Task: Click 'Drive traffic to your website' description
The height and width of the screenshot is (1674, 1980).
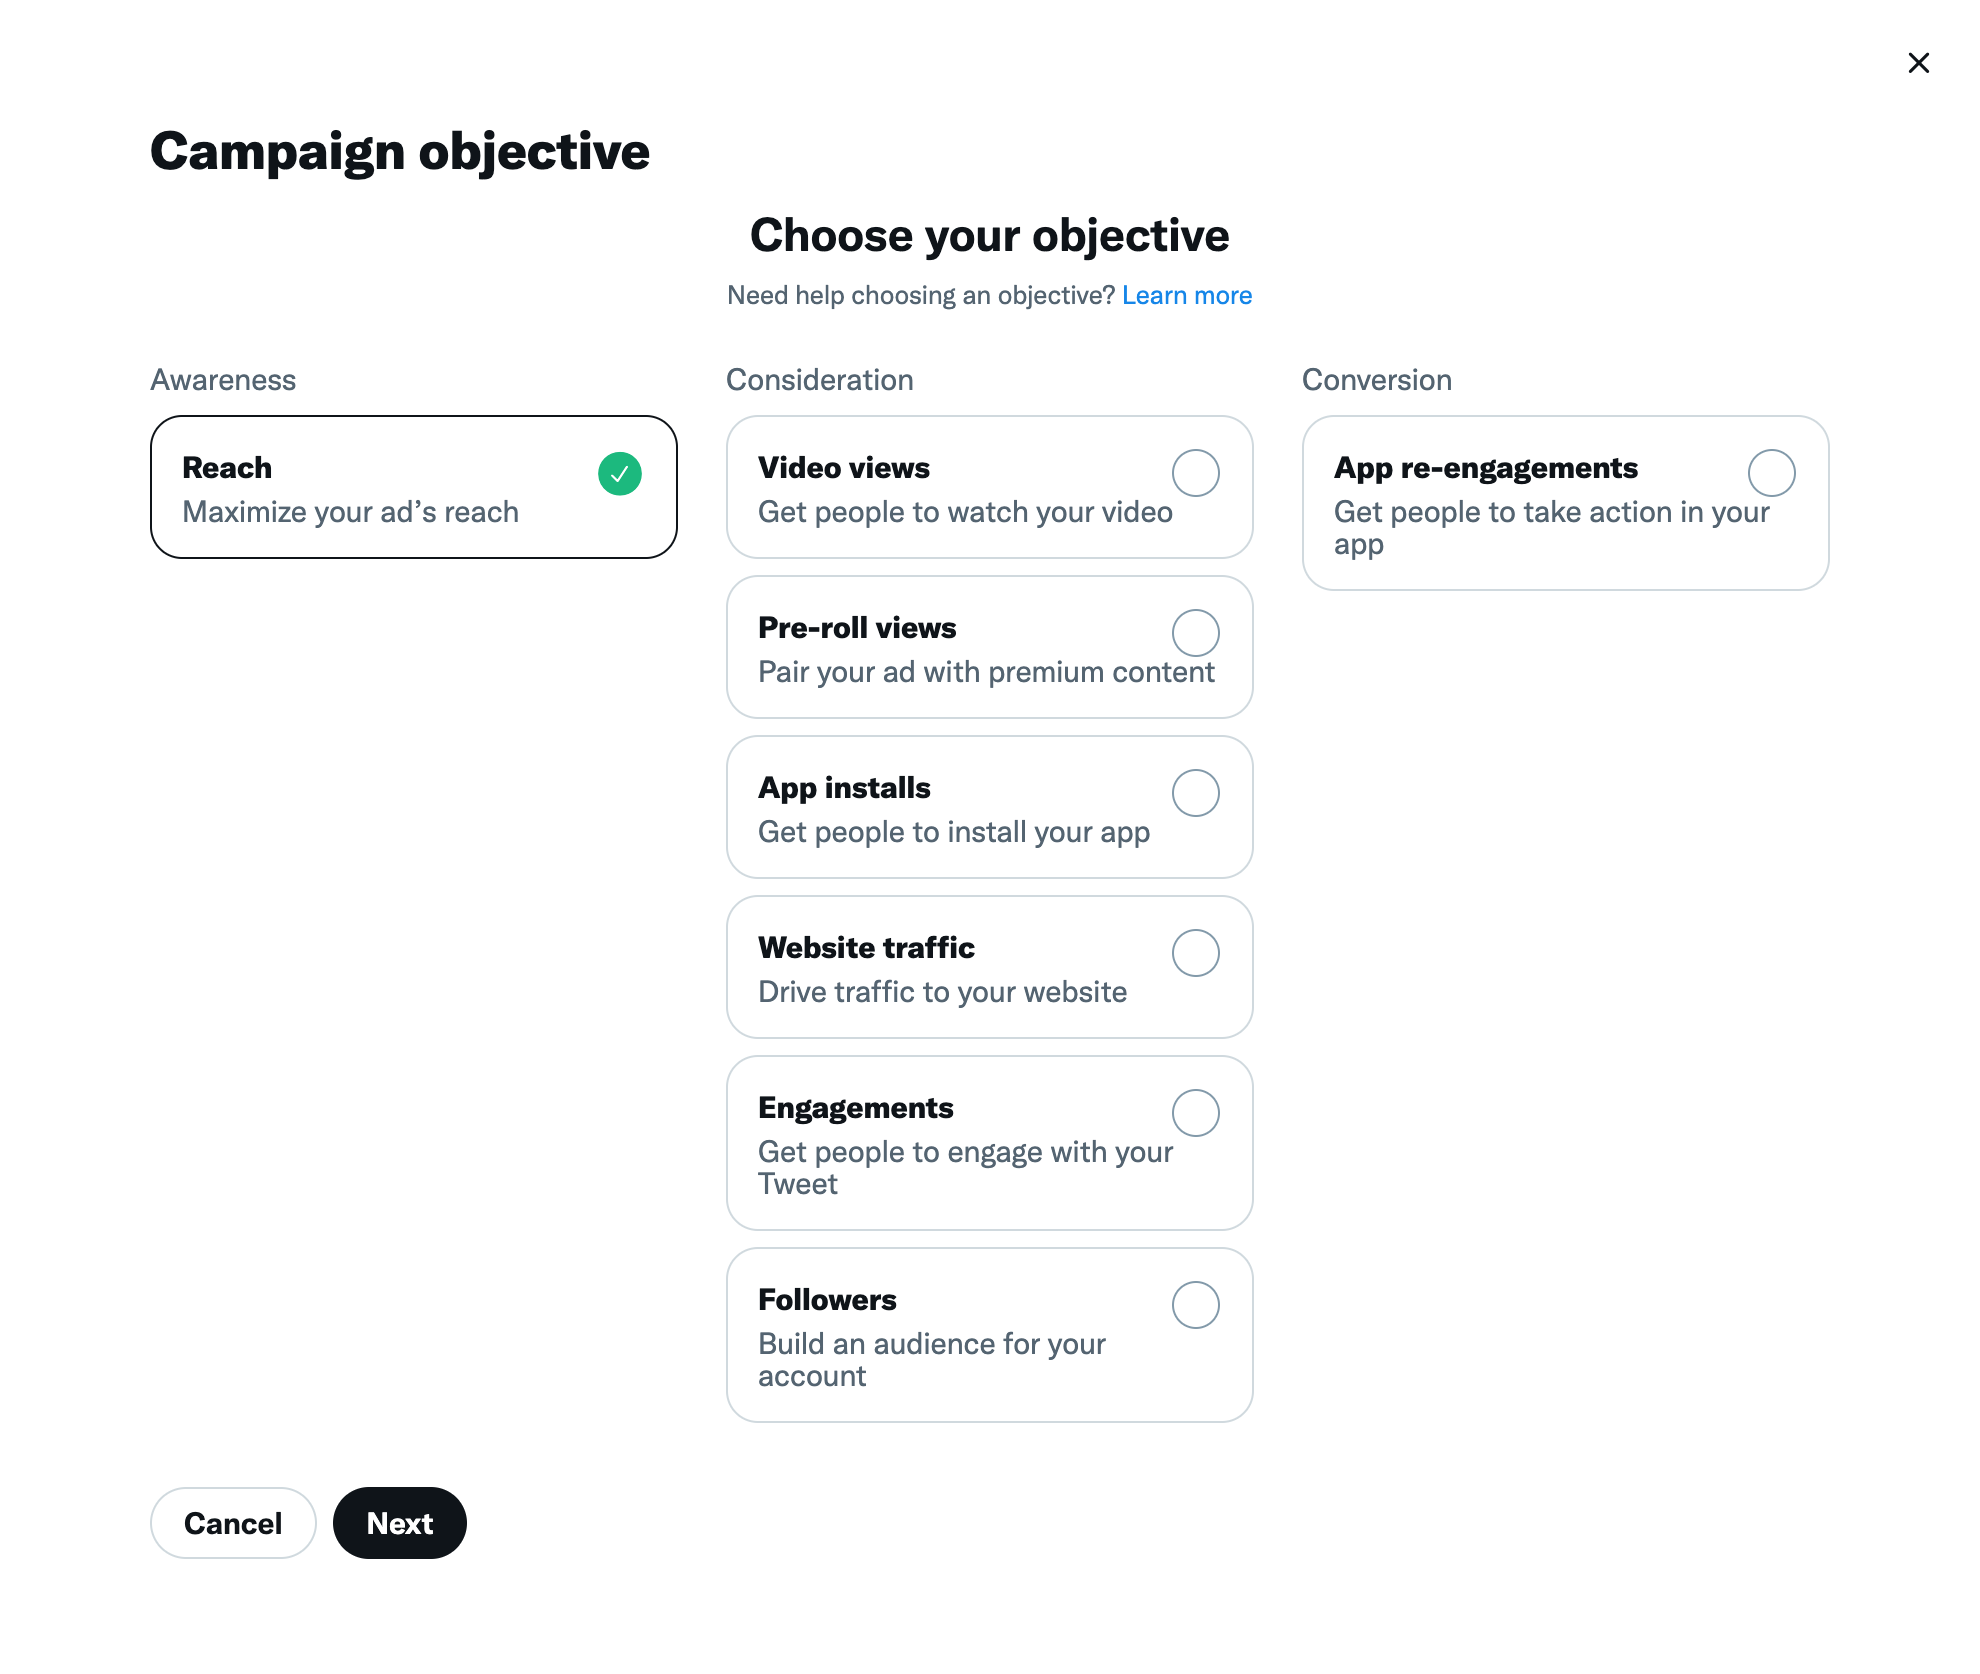Action: (x=942, y=992)
